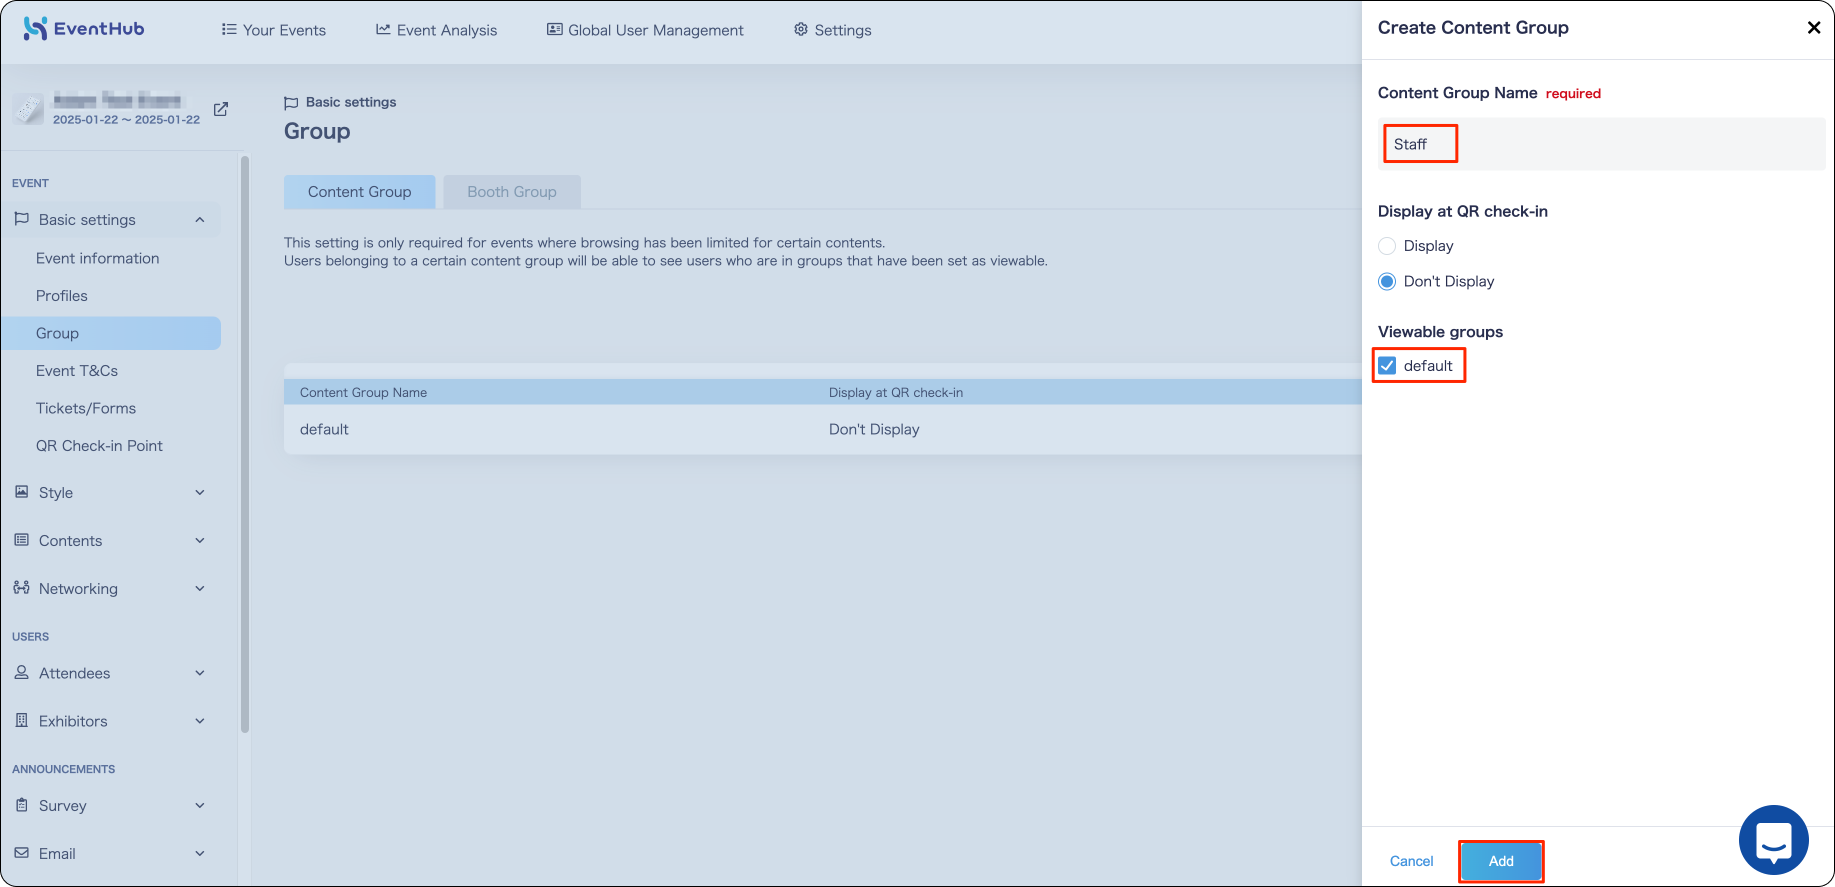1835x887 pixels.
Task: Open Profiles in sidebar
Action: pos(62,296)
